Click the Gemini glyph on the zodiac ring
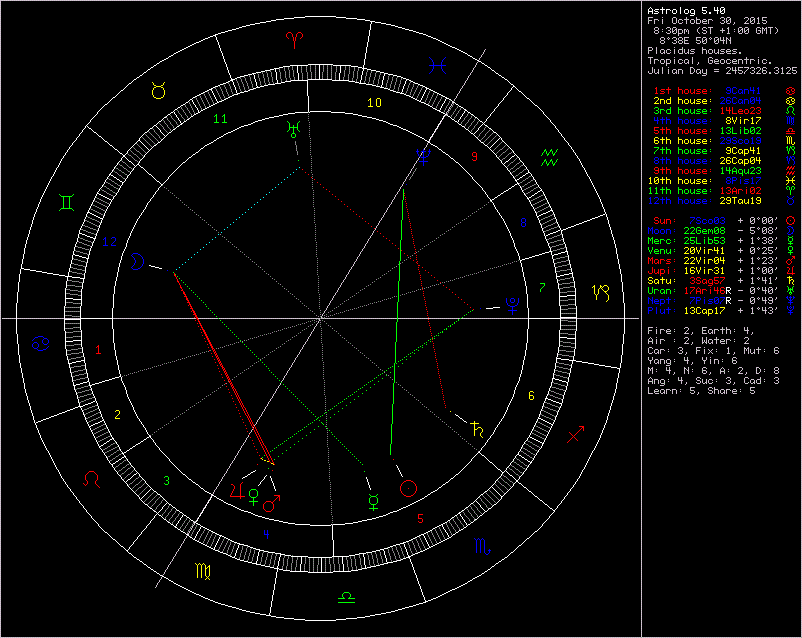The image size is (802, 638). pos(66,203)
